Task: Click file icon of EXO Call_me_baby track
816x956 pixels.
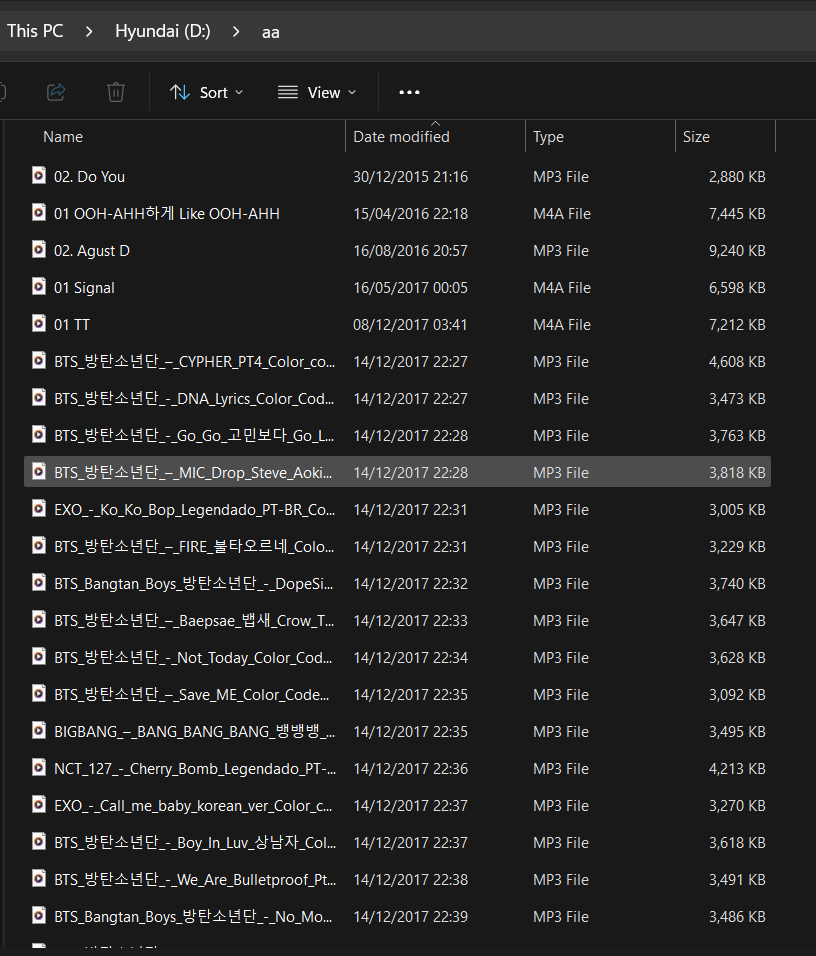Action: 39,805
